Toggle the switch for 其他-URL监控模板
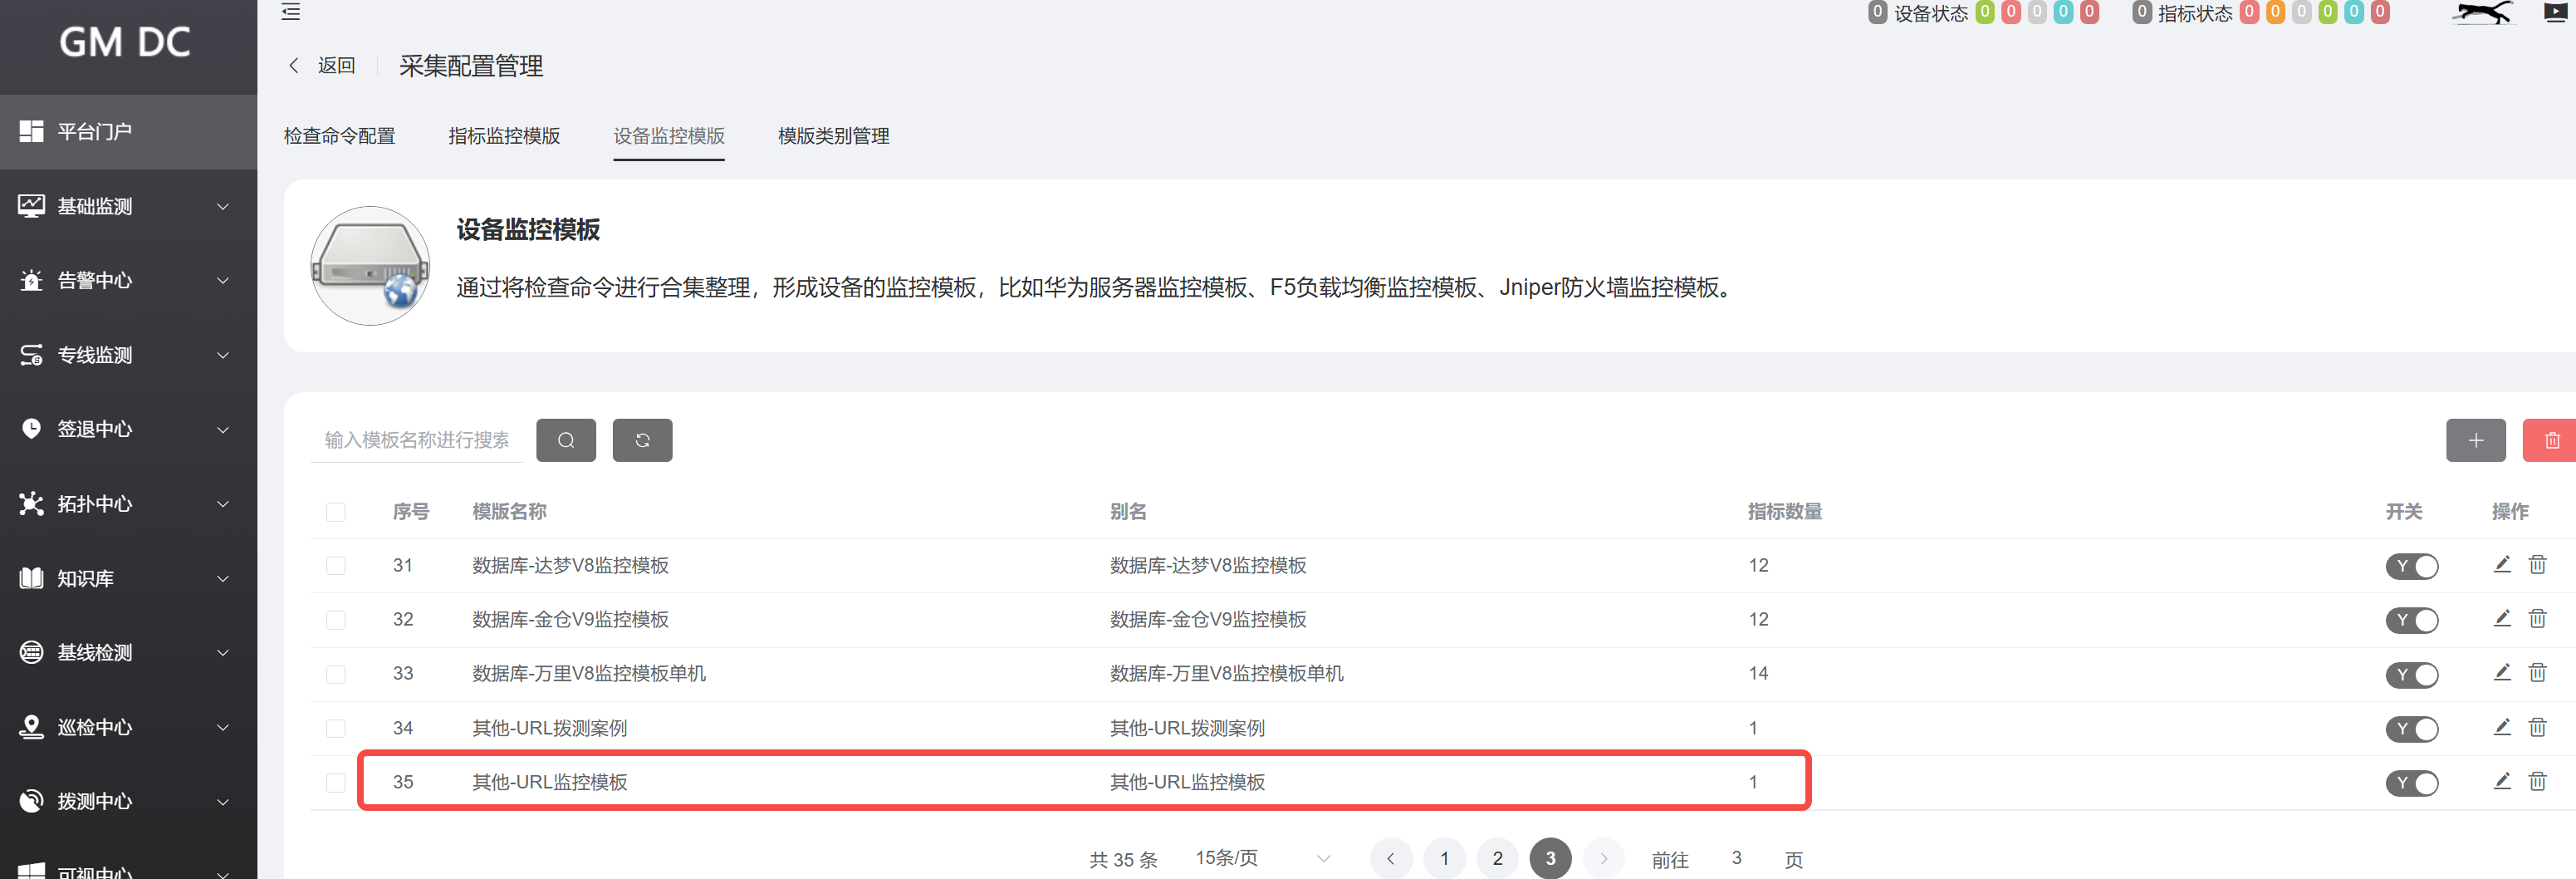 pos(2412,782)
